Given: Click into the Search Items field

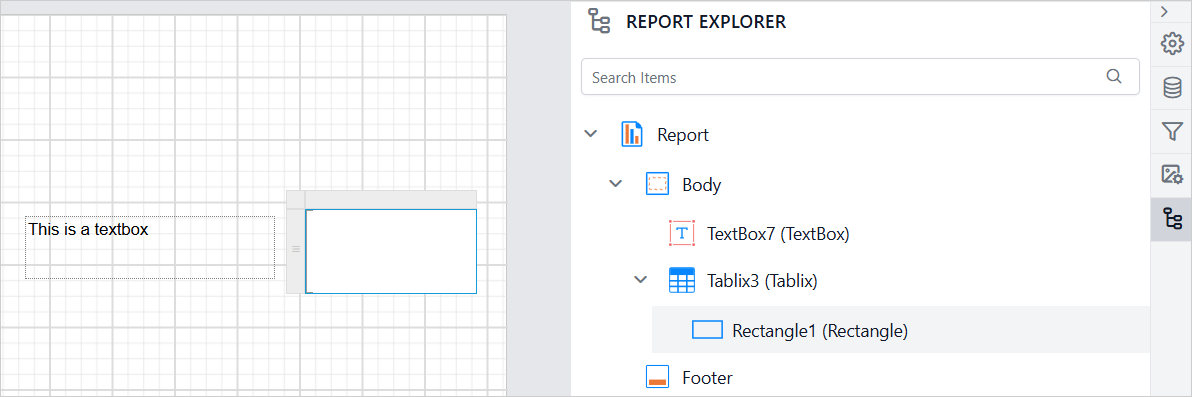Looking at the screenshot, I should point(860,77).
